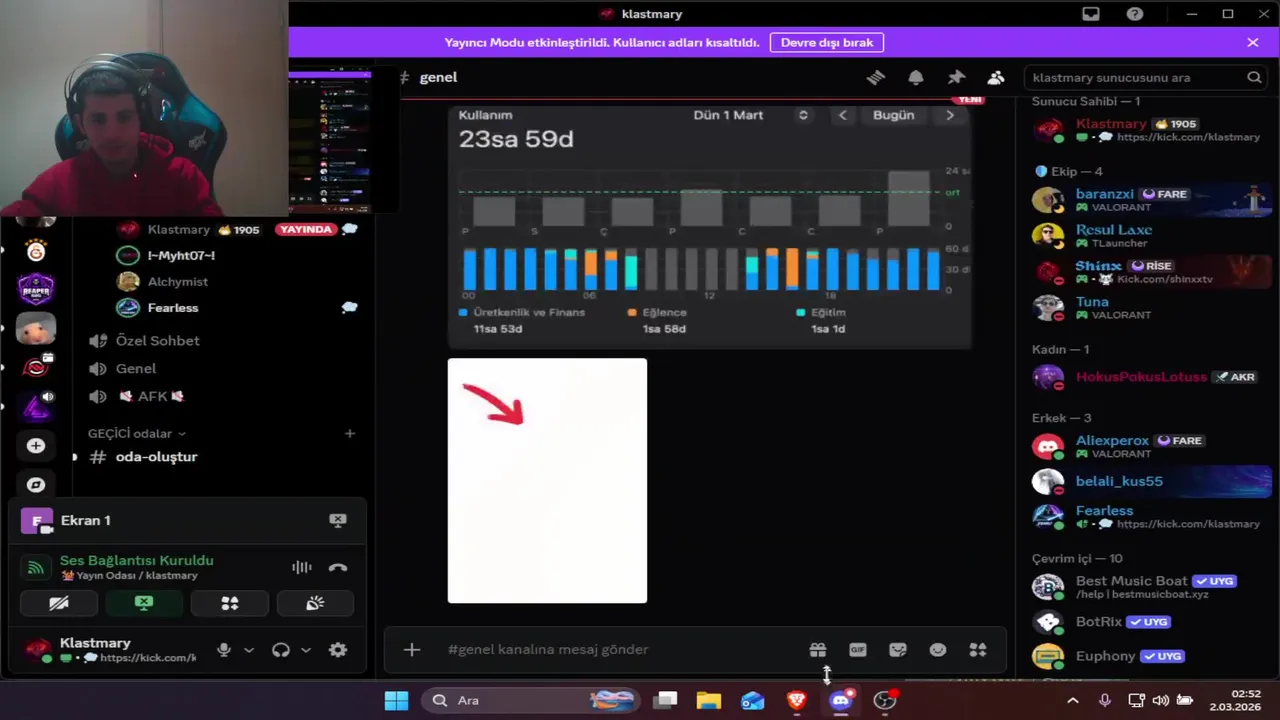Go to next day in usage chart
Screen dimensions: 1280x720
pyautogui.click(x=950, y=115)
